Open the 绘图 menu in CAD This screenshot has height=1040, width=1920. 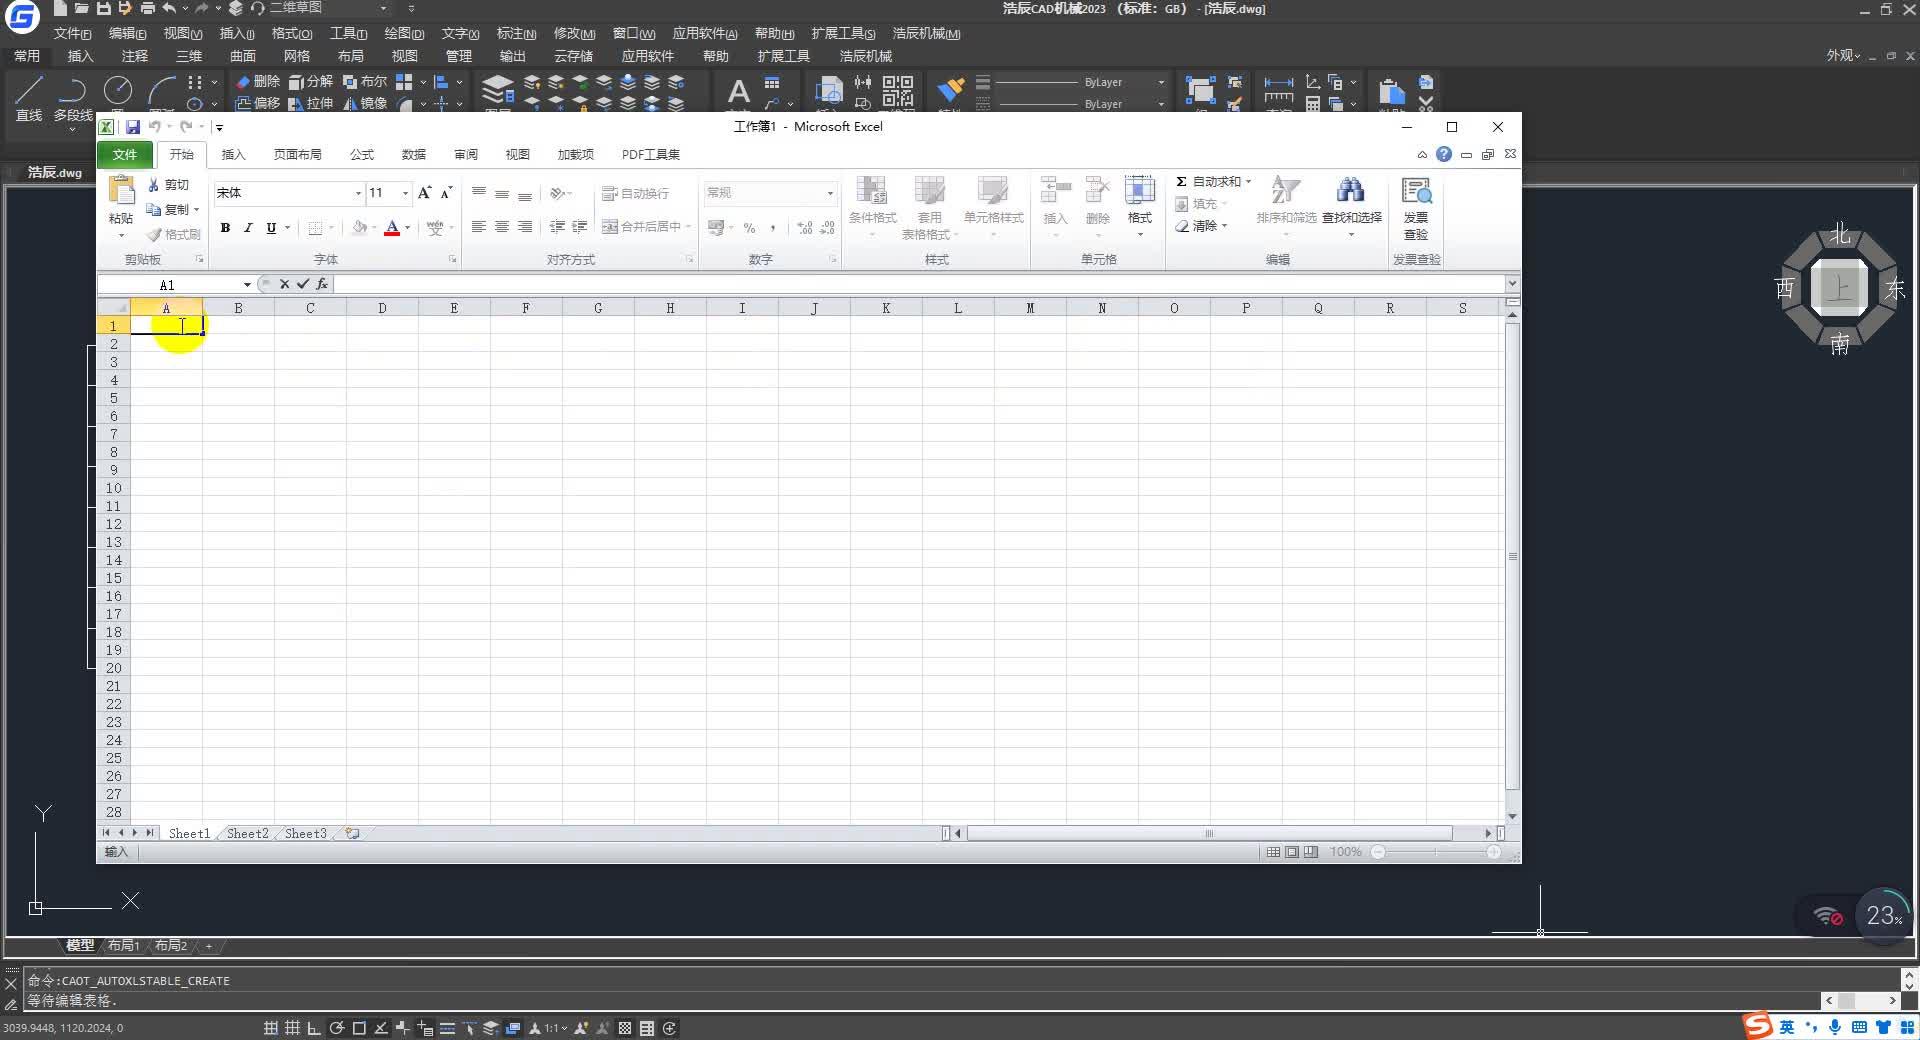[402, 33]
